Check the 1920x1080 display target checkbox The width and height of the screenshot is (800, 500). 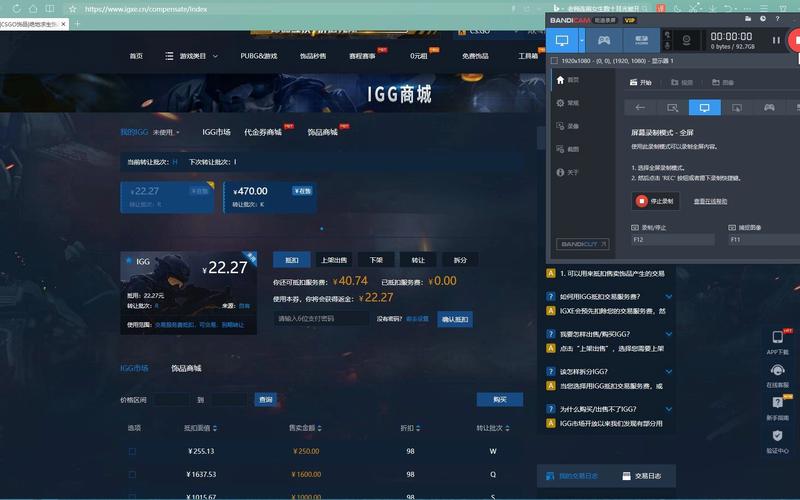pos(556,60)
